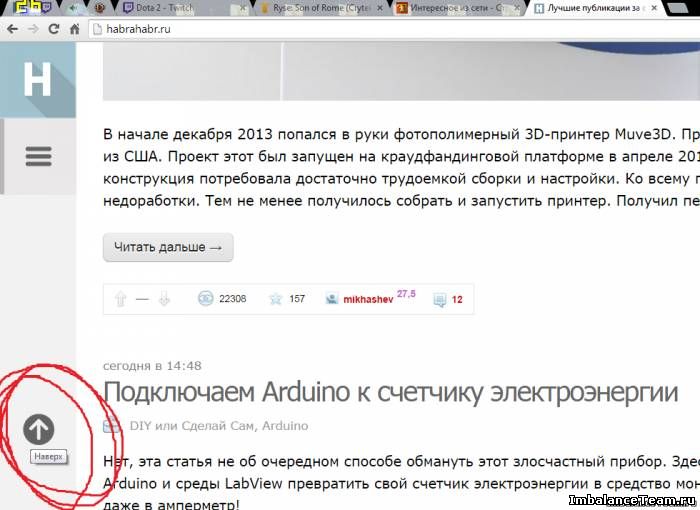The width and height of the screenshot is (700, 510).
Task: Downvote the post with down arrow
Action: pyautogui.click(x=164, y=299)
